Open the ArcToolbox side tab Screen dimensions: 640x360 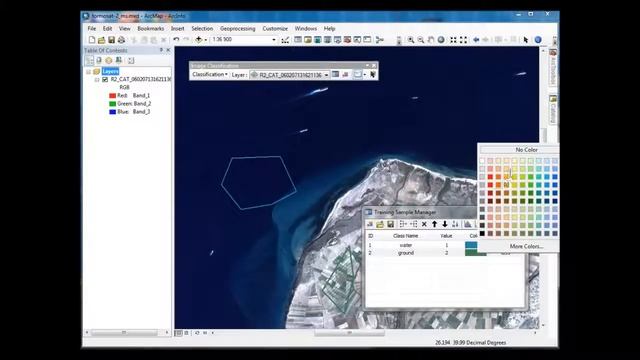coord(553,67)
